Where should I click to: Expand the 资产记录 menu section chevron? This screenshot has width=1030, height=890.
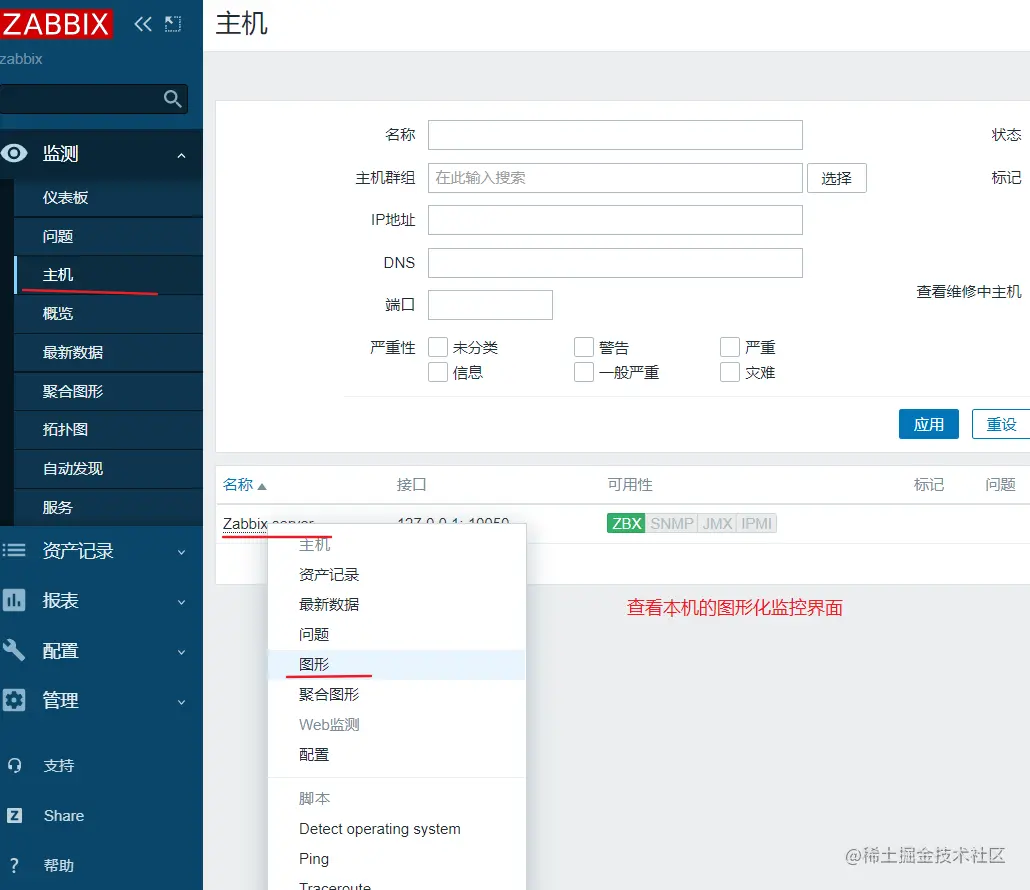coord(181,552)
